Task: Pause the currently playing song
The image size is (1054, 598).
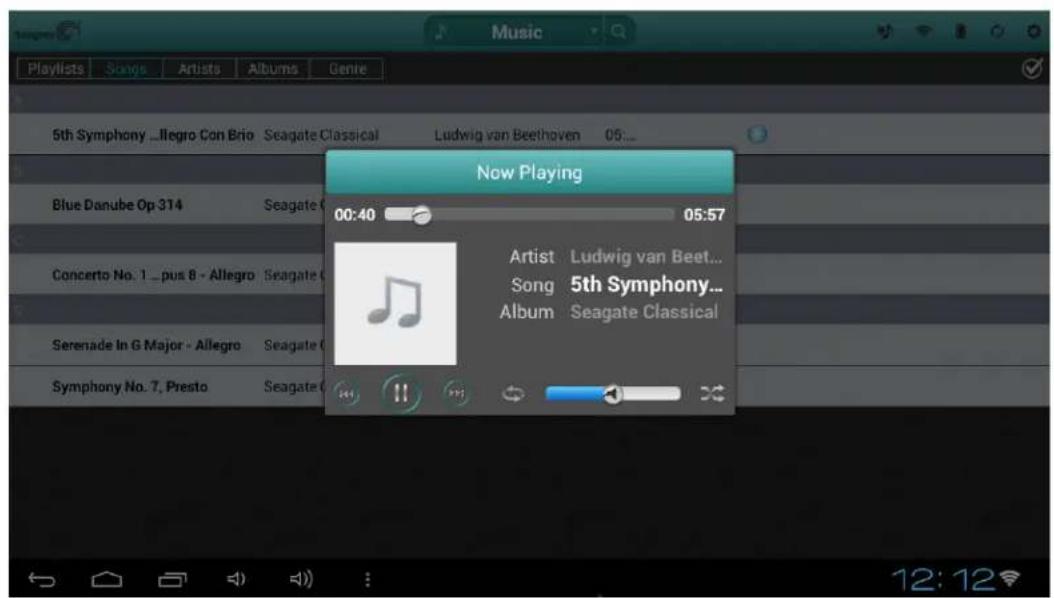Action: [401, 393]
